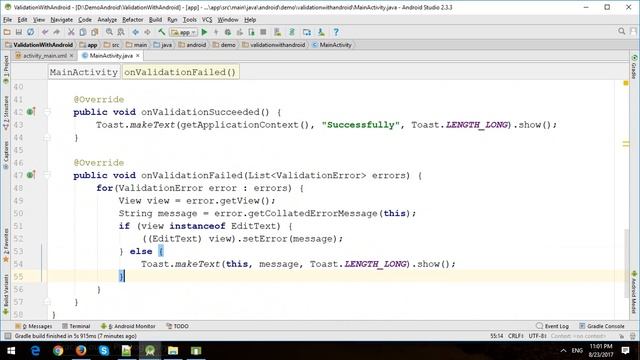
Task: Open the File menu
Action: tap(7, 20)
